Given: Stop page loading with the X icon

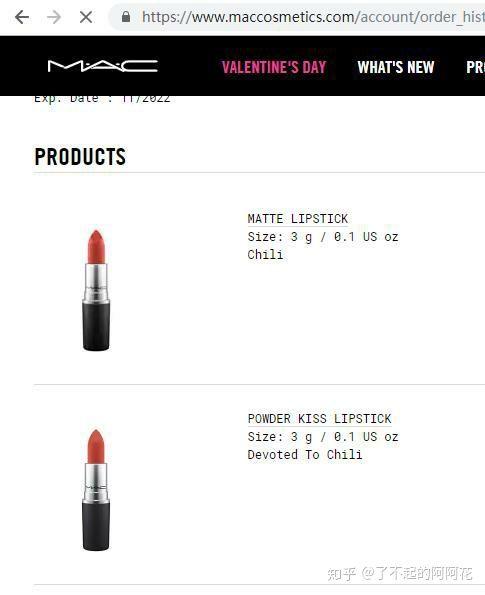Looking at the screenshot, I should 86,17.
